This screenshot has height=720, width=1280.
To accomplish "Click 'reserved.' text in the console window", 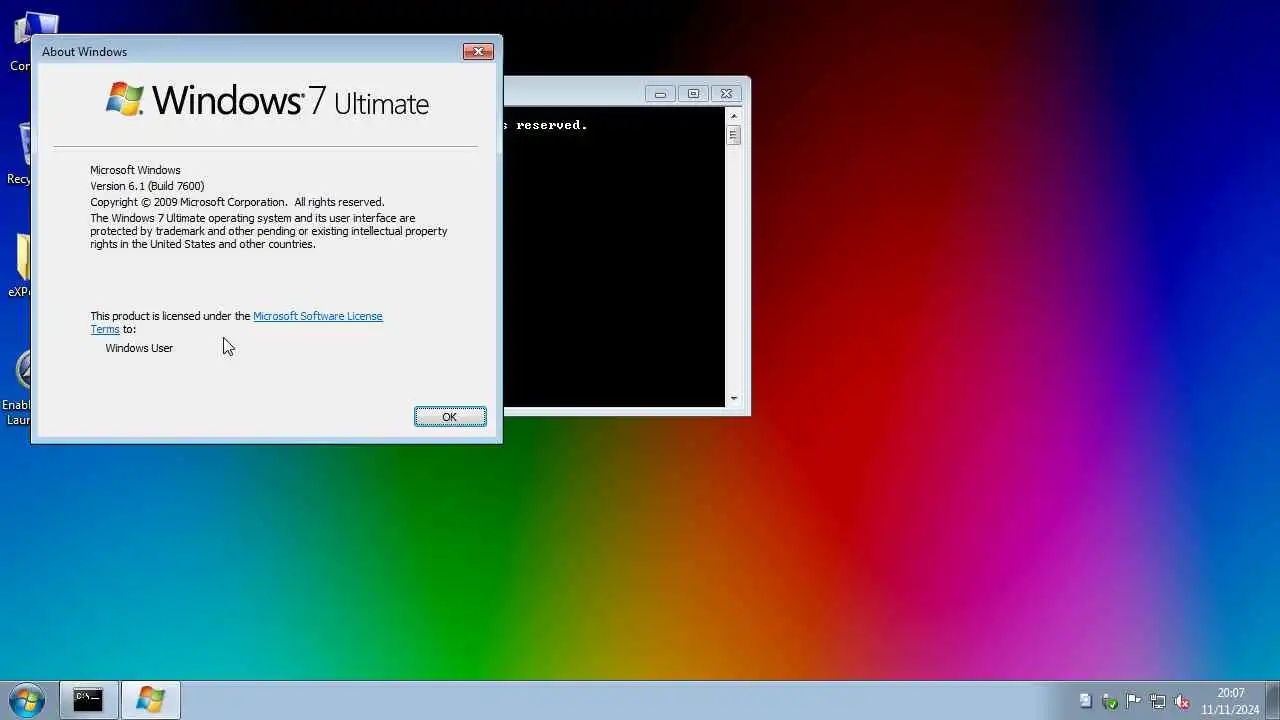I will (551, 125).
